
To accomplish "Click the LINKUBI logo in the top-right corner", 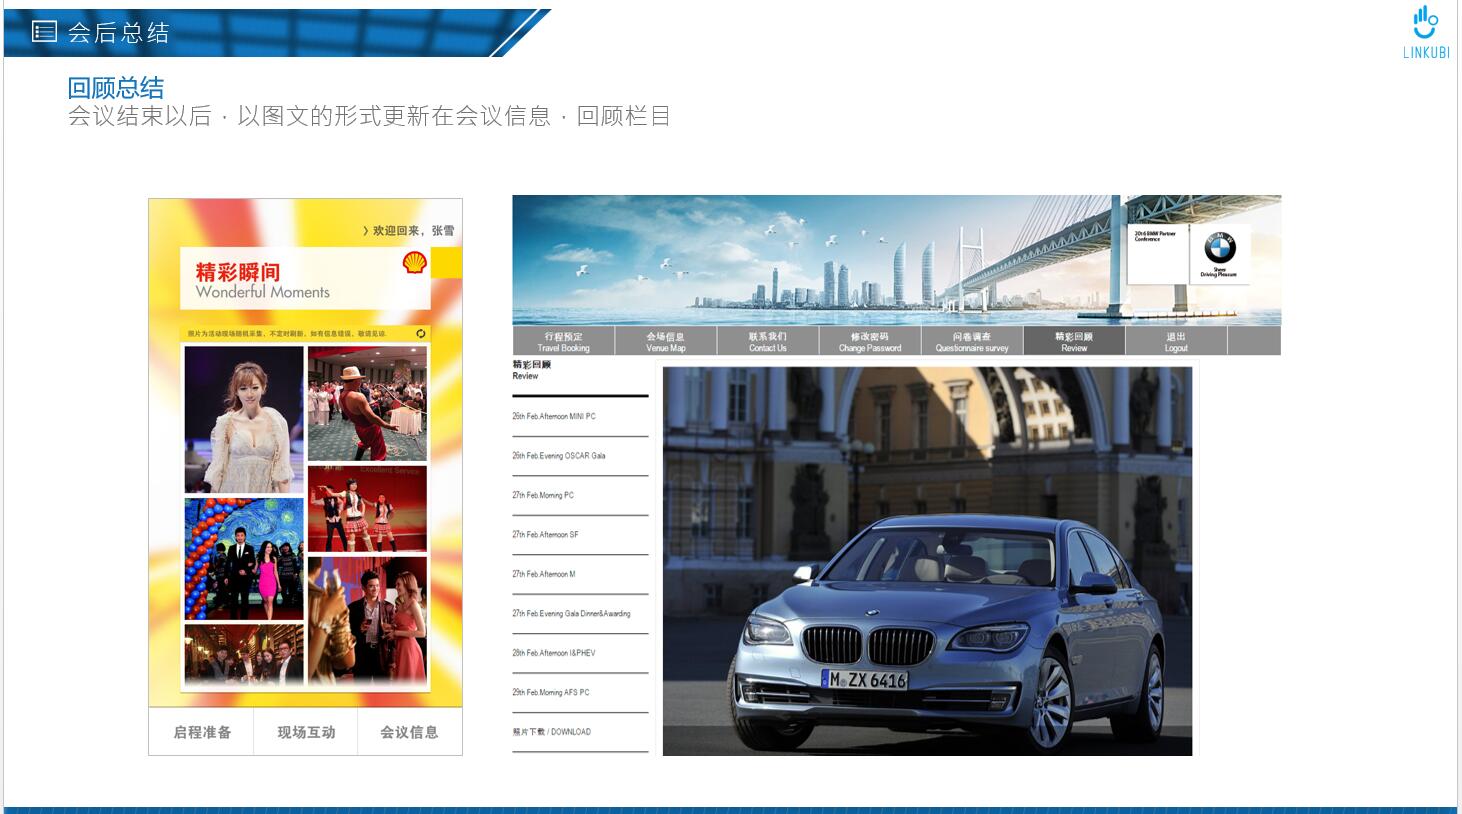I will coord(1426,32).
